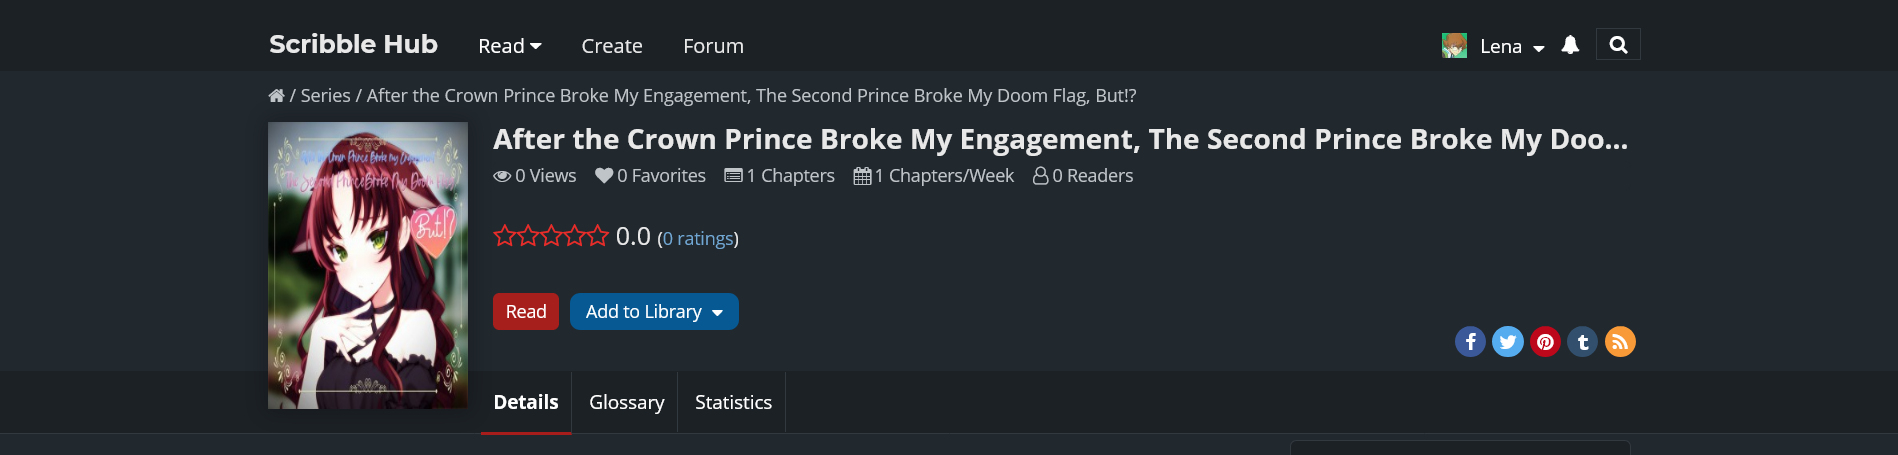Switch to the Statistics tab
The height and width of the screenshot is (455, 1898).
(x=733, y=402)
